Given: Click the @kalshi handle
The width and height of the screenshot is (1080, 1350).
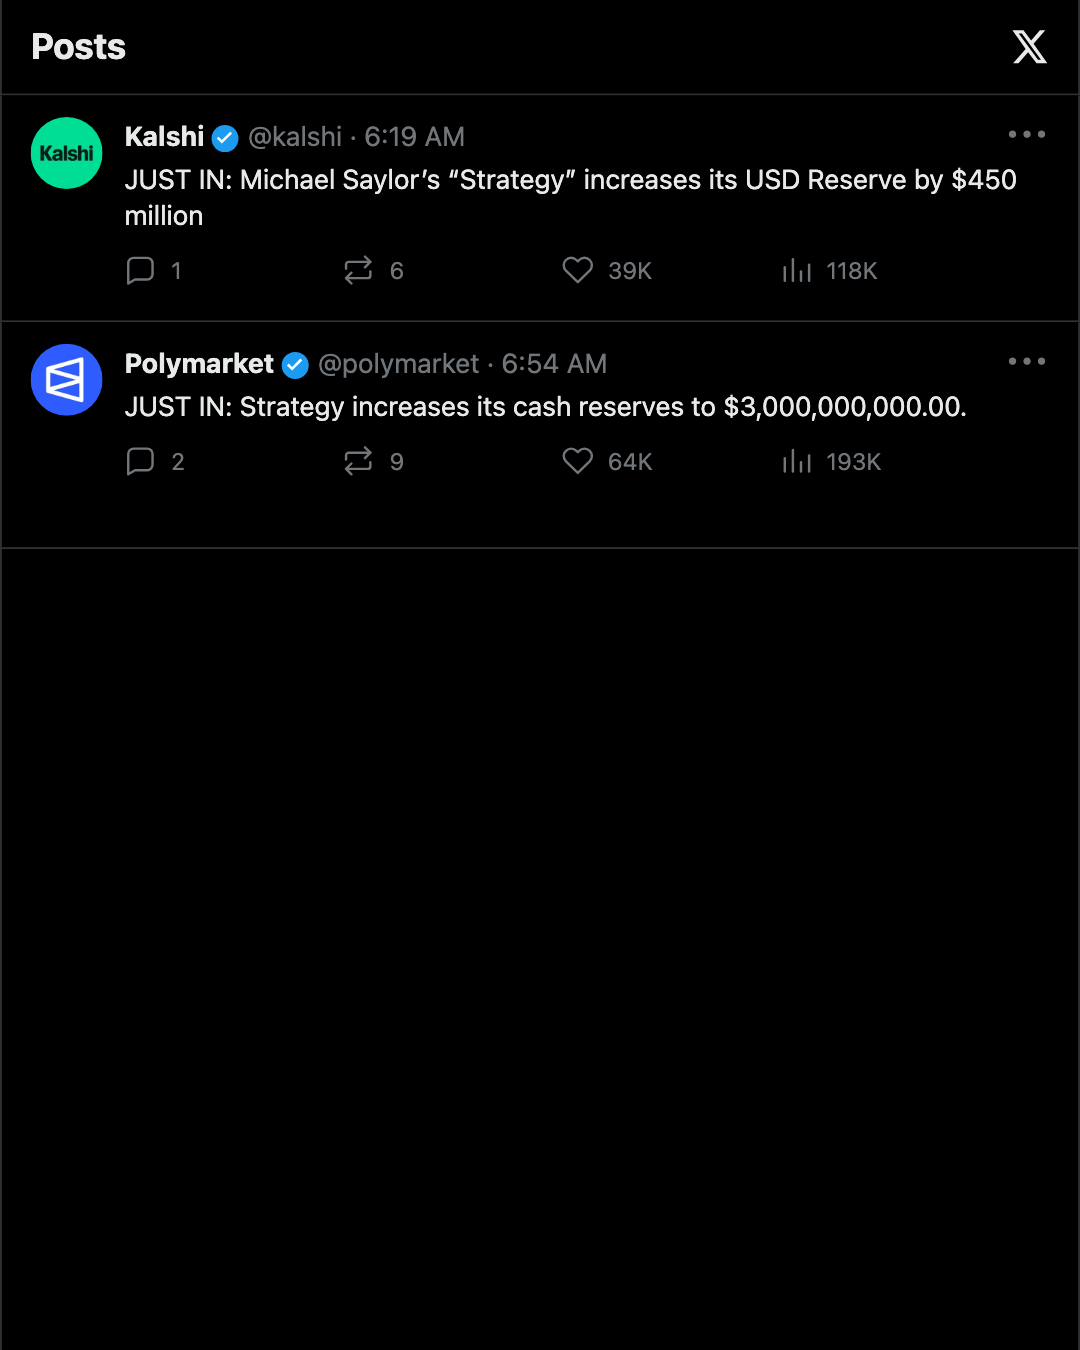Looking at the screenshot, I should pyautogui.click(x=295, y=137).
